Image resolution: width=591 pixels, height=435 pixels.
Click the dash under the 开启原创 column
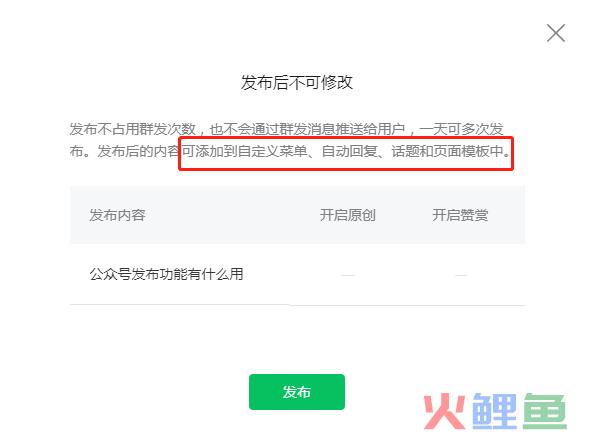348,275
